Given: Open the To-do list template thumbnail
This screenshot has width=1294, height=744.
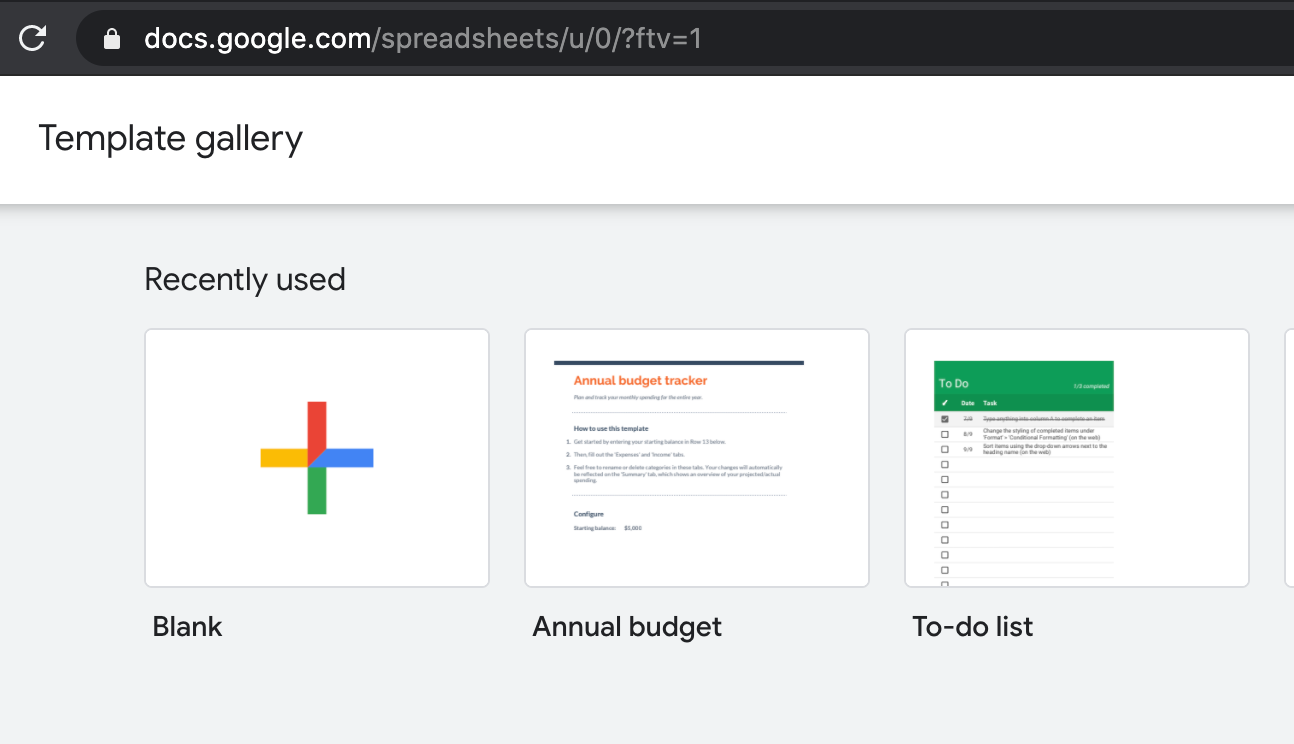Looking at the screenshot, I should [x=1077, y=458].
